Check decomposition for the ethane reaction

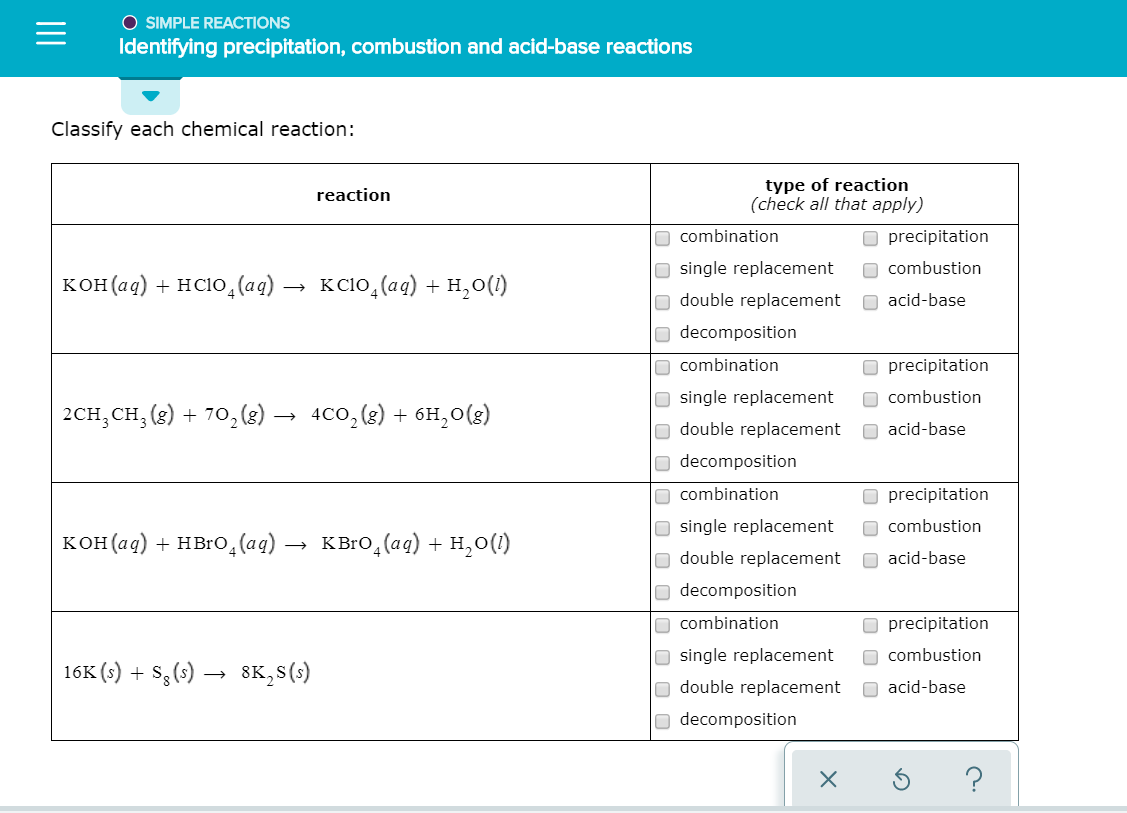pyautogui.click(x=662, y=463)
